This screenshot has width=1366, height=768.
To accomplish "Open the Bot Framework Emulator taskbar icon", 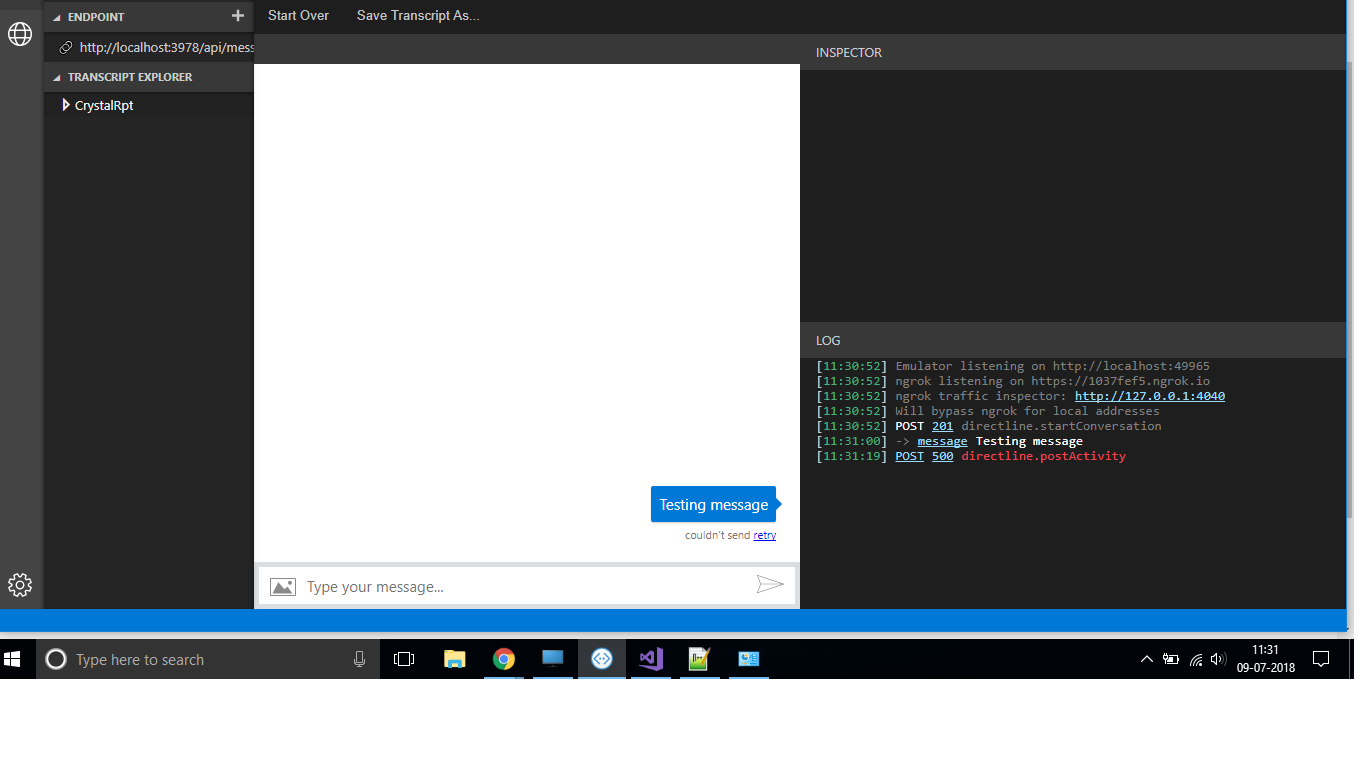I will click(x=601, y=659).
